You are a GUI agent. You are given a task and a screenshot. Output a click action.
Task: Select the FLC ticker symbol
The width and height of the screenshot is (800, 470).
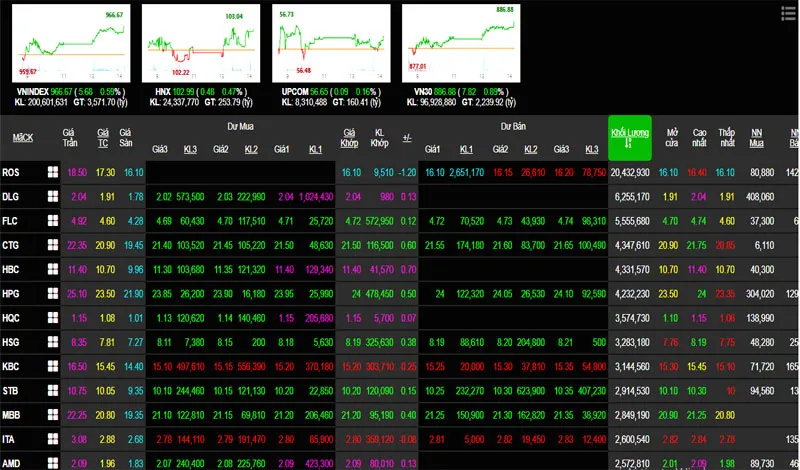[10, 221]
